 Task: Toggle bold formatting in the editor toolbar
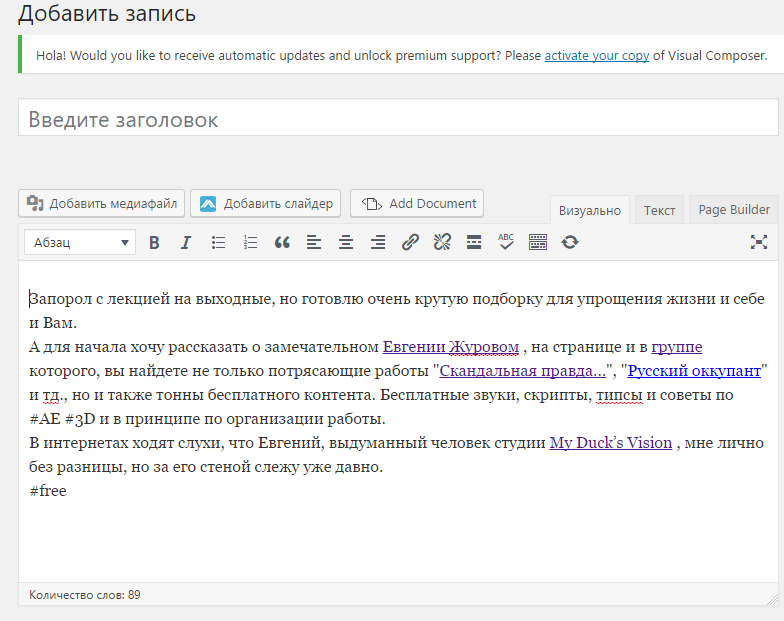pos(154,242)
